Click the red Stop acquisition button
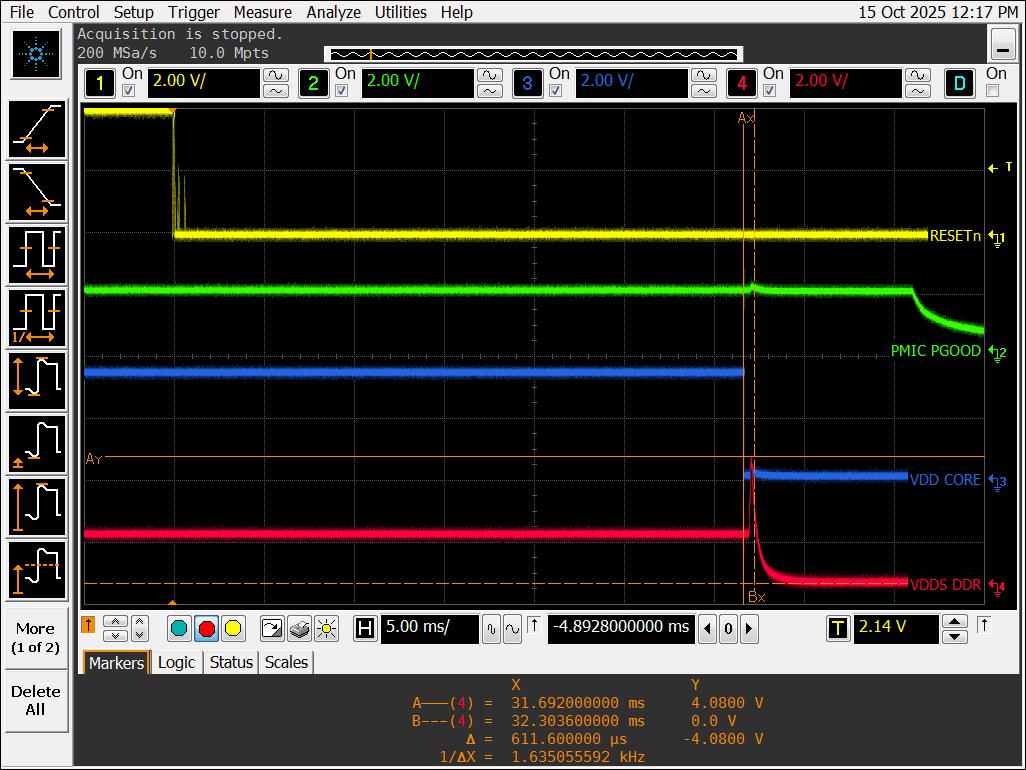Viewport: 1026px width, 770px height. 206,629
